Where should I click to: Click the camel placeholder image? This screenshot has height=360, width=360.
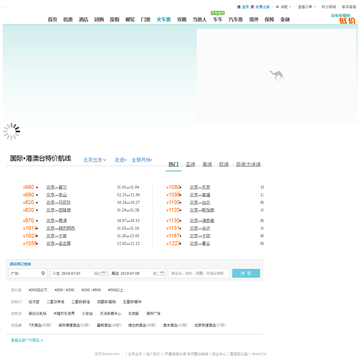pyautogui.click(x=277, y=76)
